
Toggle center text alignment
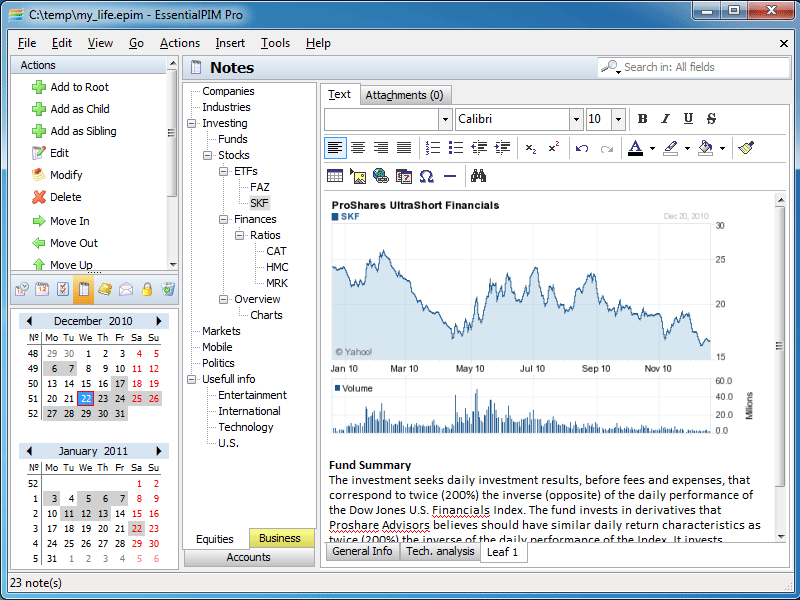coord(358,148)
